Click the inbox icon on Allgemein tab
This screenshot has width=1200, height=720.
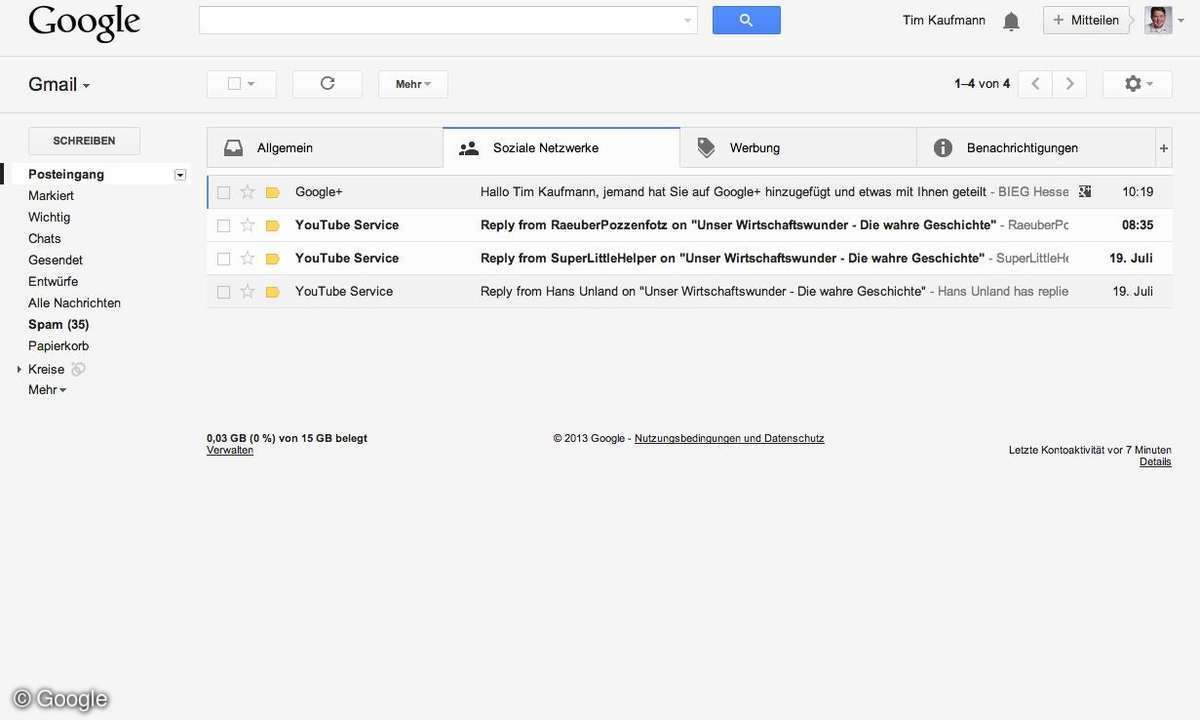pos(233,148)
